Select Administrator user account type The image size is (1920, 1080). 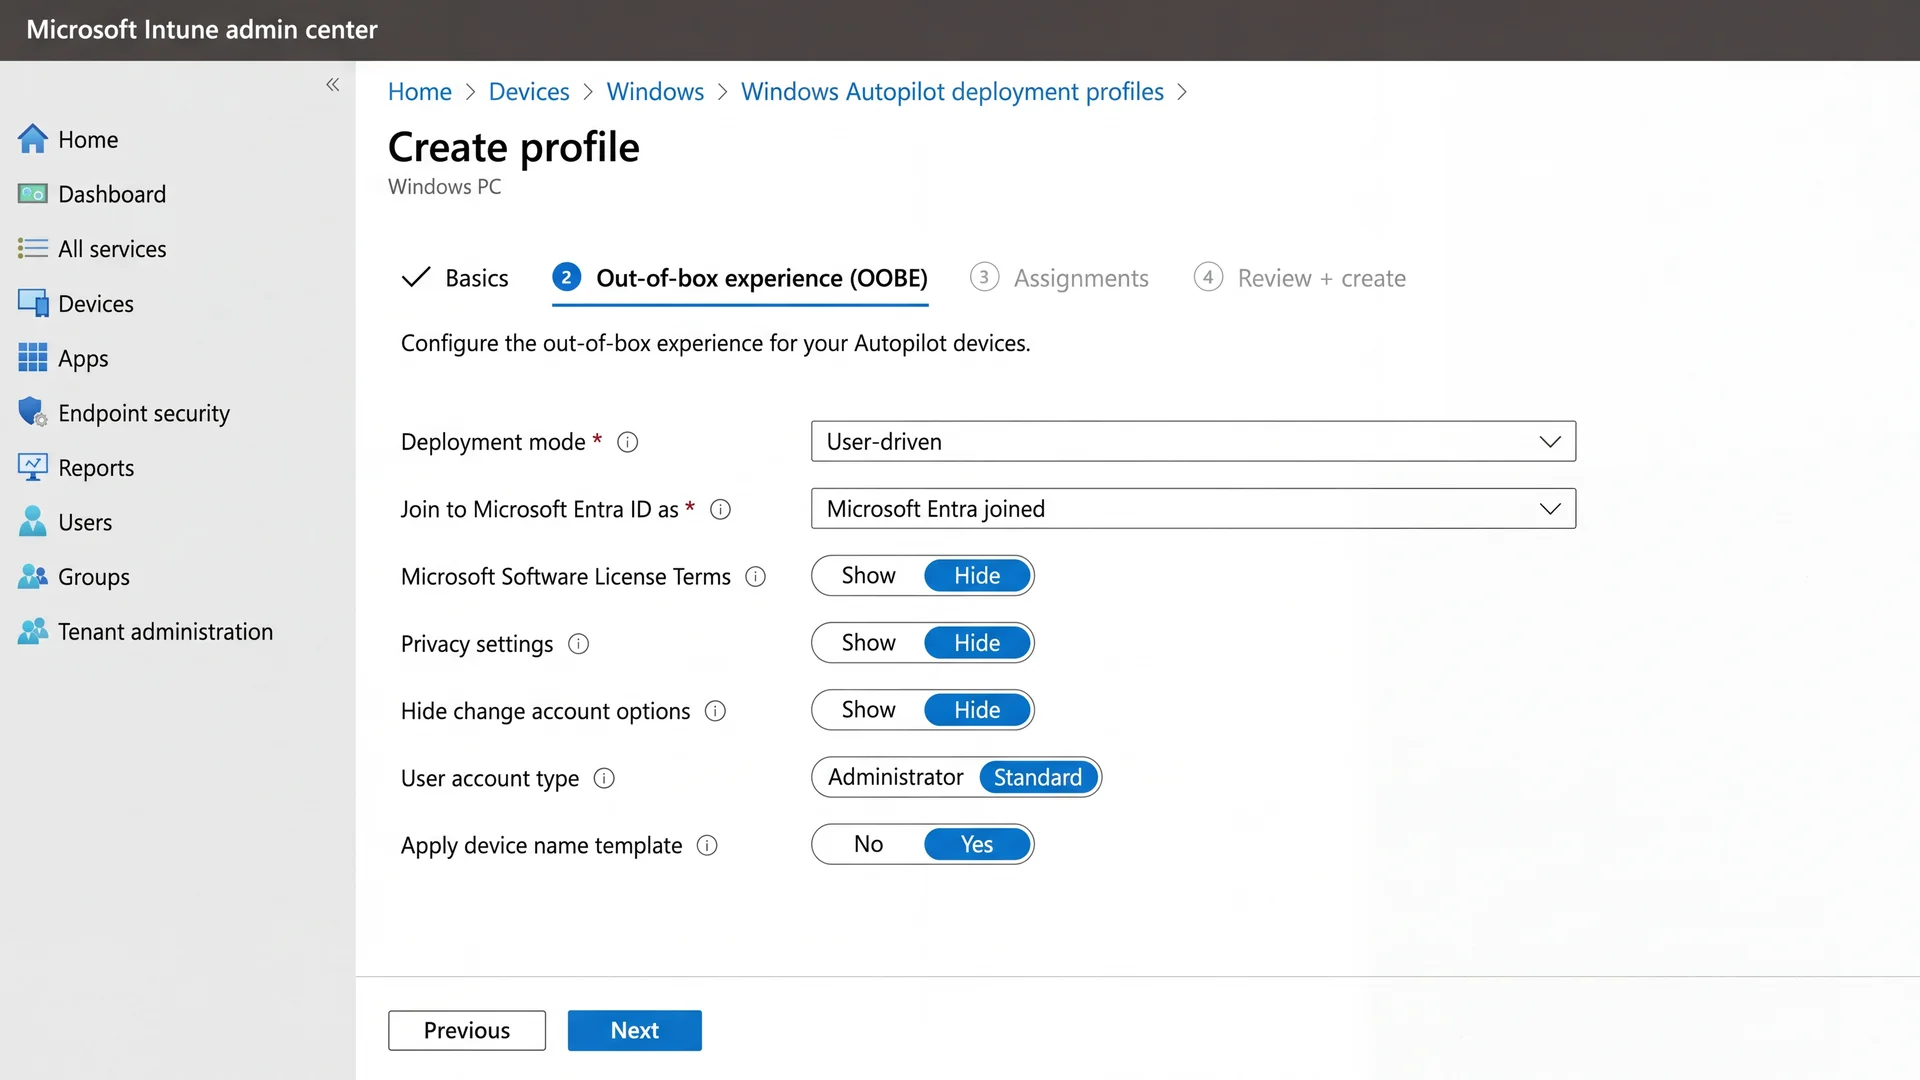pos(896,777)
